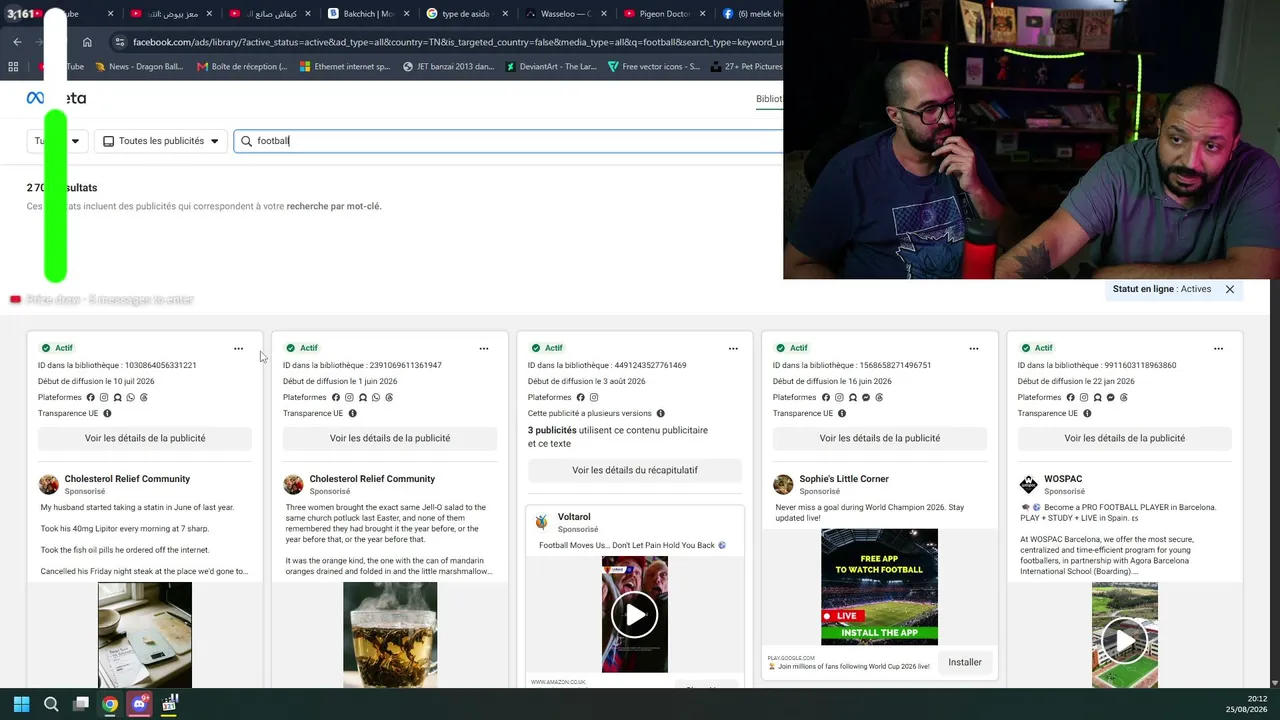Click 'Voir les détails de la publicité' for WOSPAC ad
Image resolution: width=1280 pixels, height=720 pixels.
(1125, 438)
